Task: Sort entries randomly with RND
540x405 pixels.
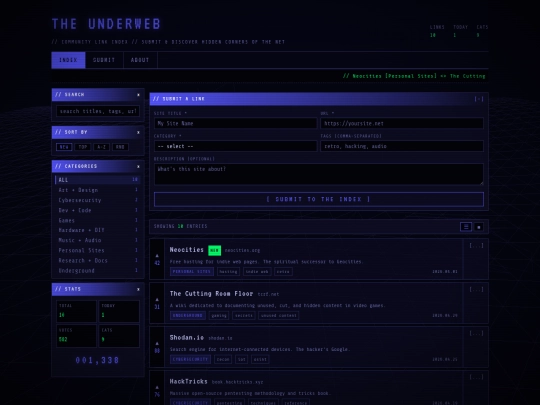Action: tap(120, 147)
